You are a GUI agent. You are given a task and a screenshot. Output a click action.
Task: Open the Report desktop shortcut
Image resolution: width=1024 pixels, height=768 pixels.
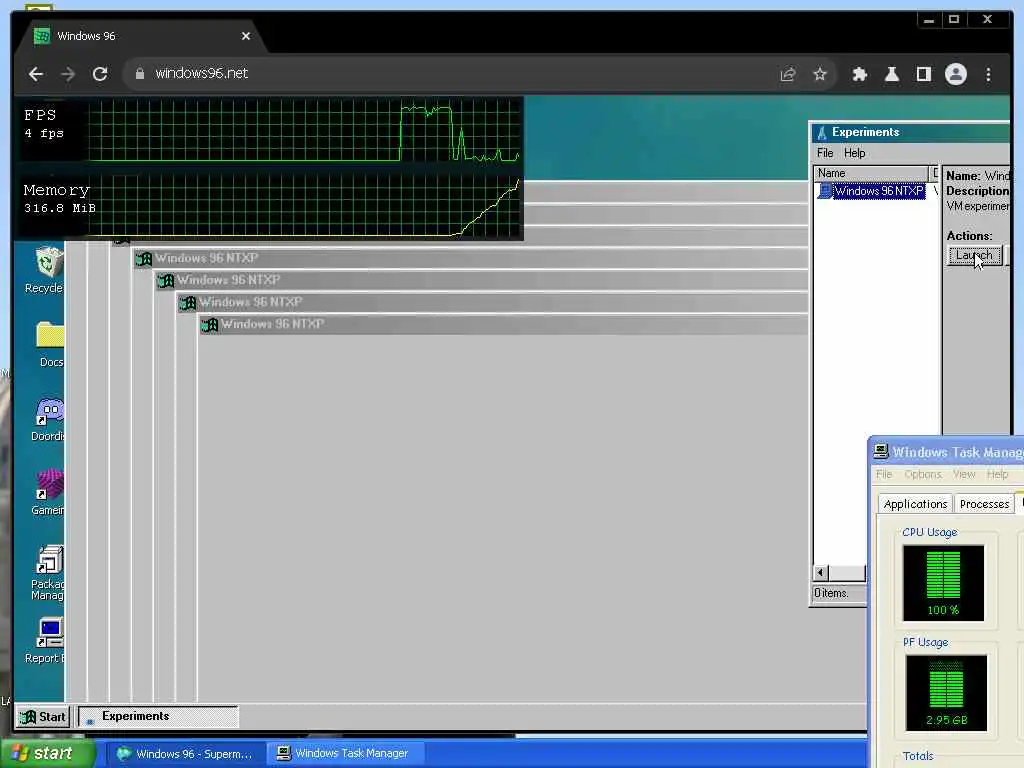point(46,641)
